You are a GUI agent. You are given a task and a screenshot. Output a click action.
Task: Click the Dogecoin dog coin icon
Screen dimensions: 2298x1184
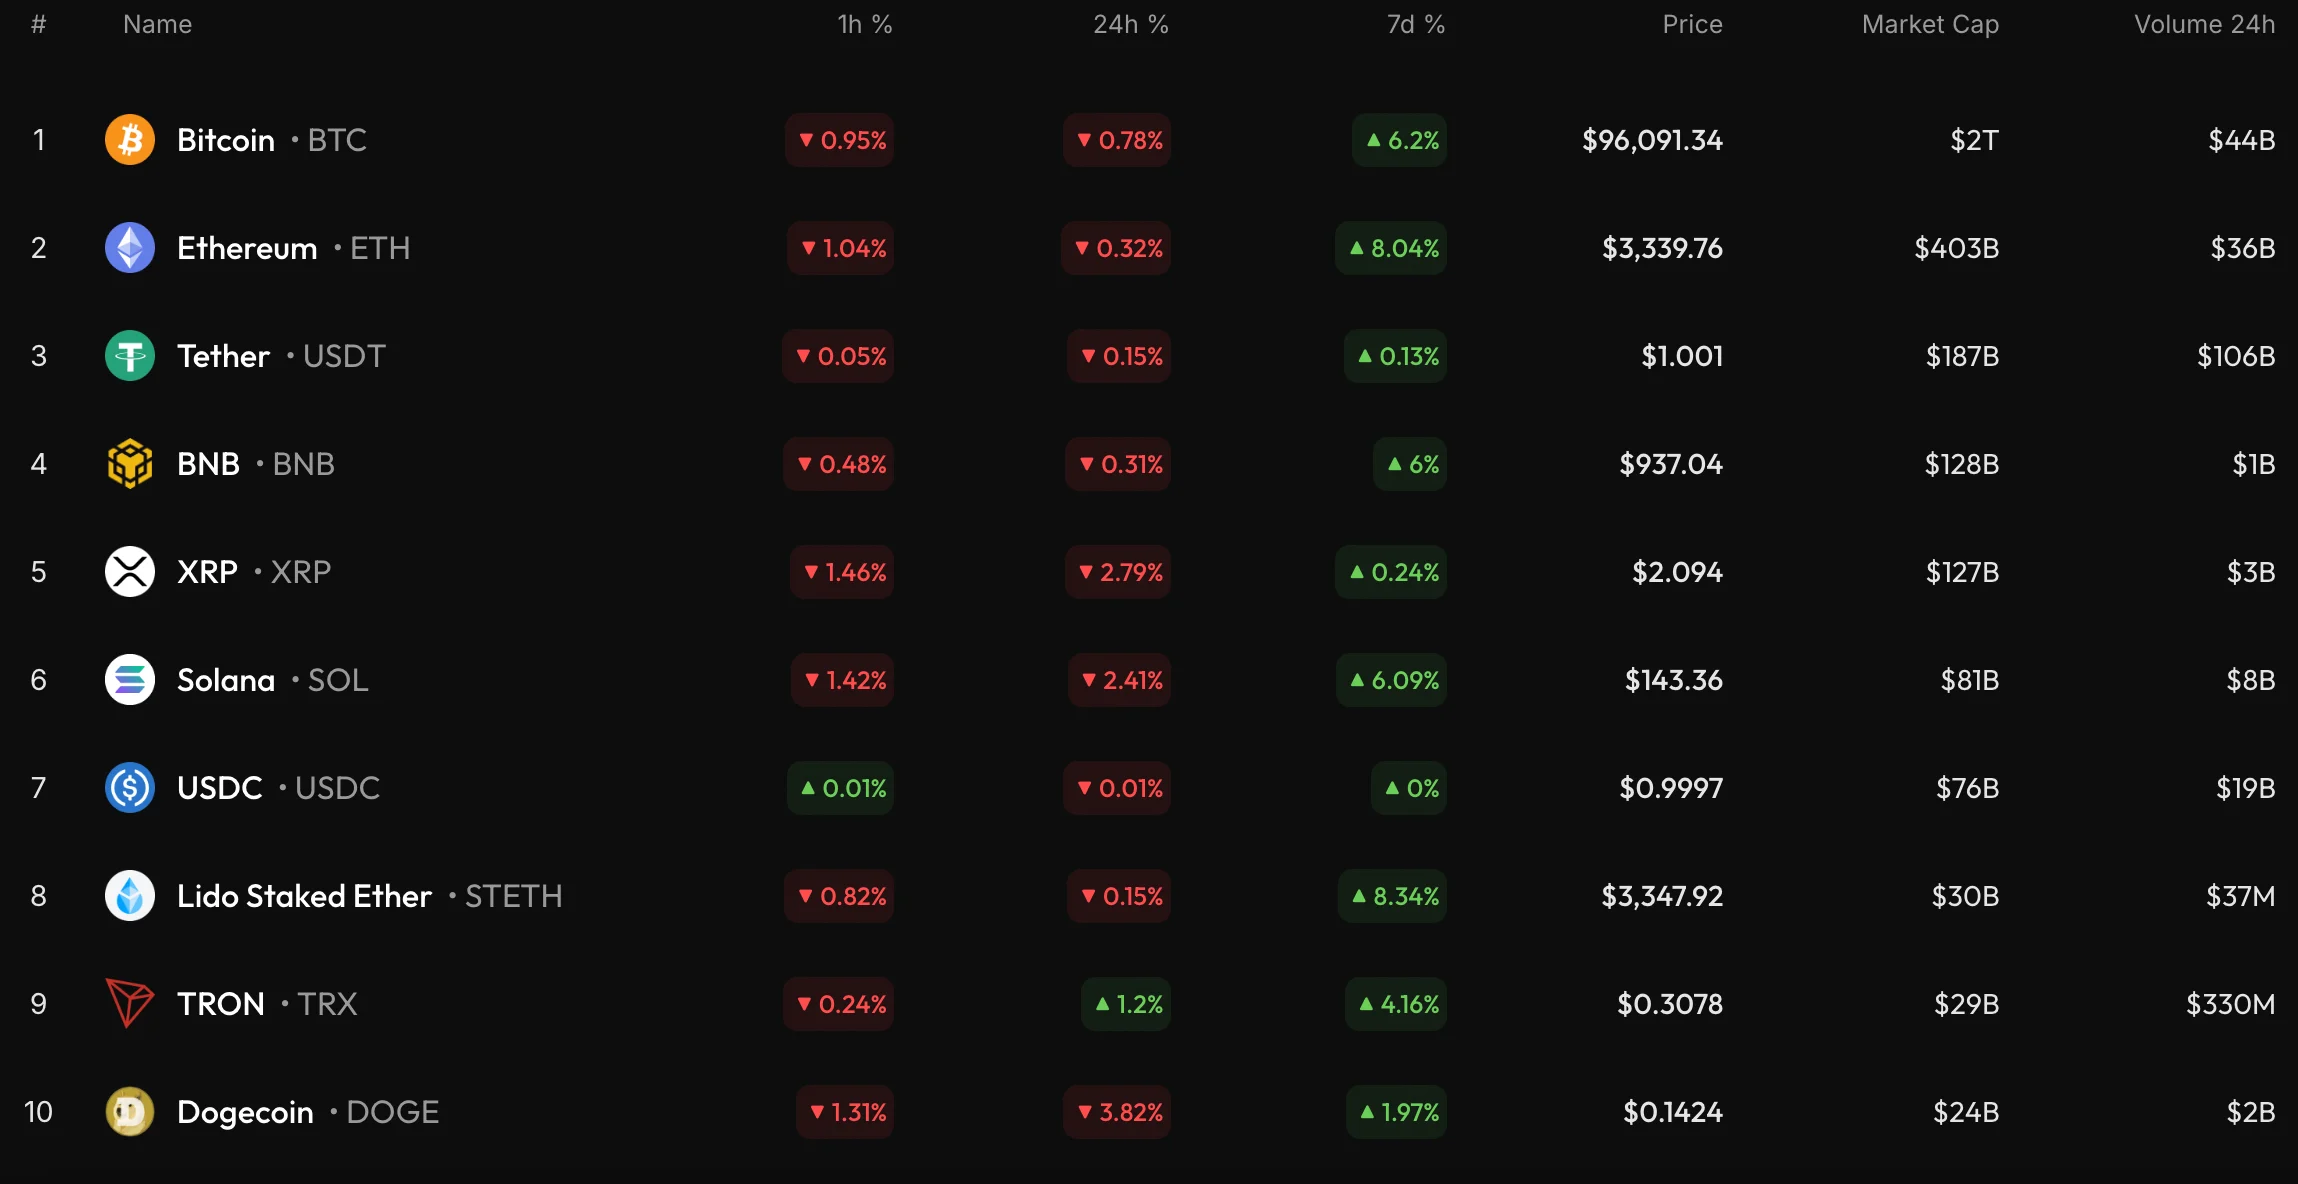click(x=130, y=1112)
